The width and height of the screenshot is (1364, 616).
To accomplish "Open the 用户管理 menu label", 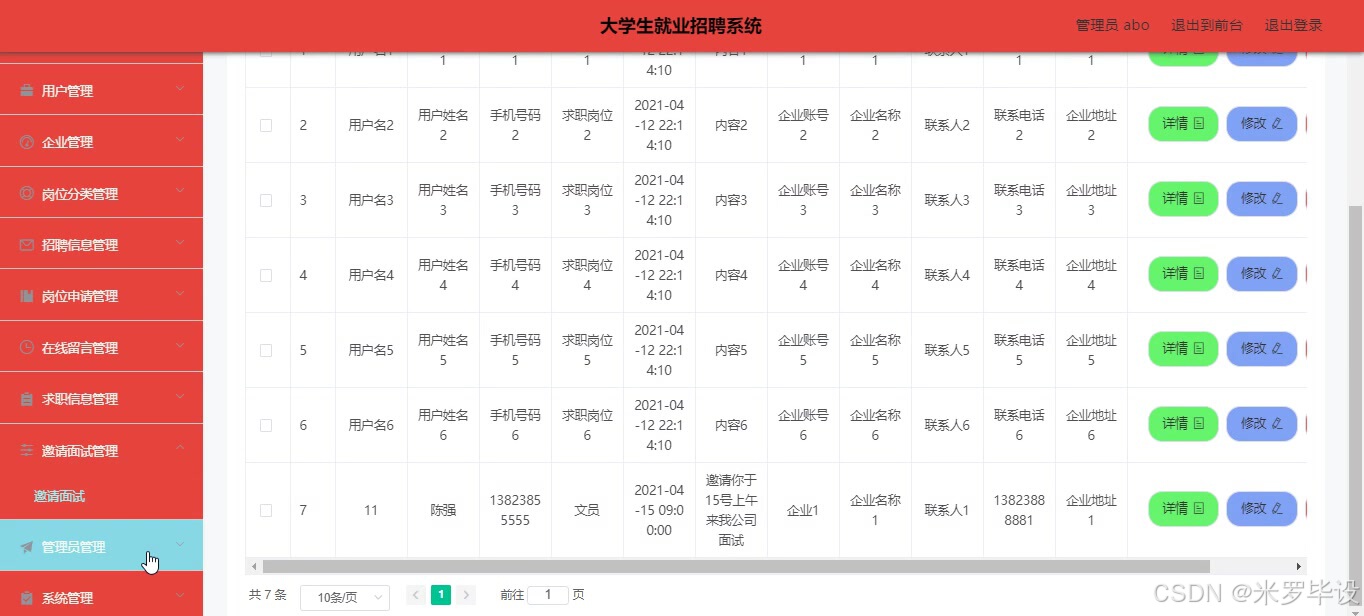I will click(67, 91).
